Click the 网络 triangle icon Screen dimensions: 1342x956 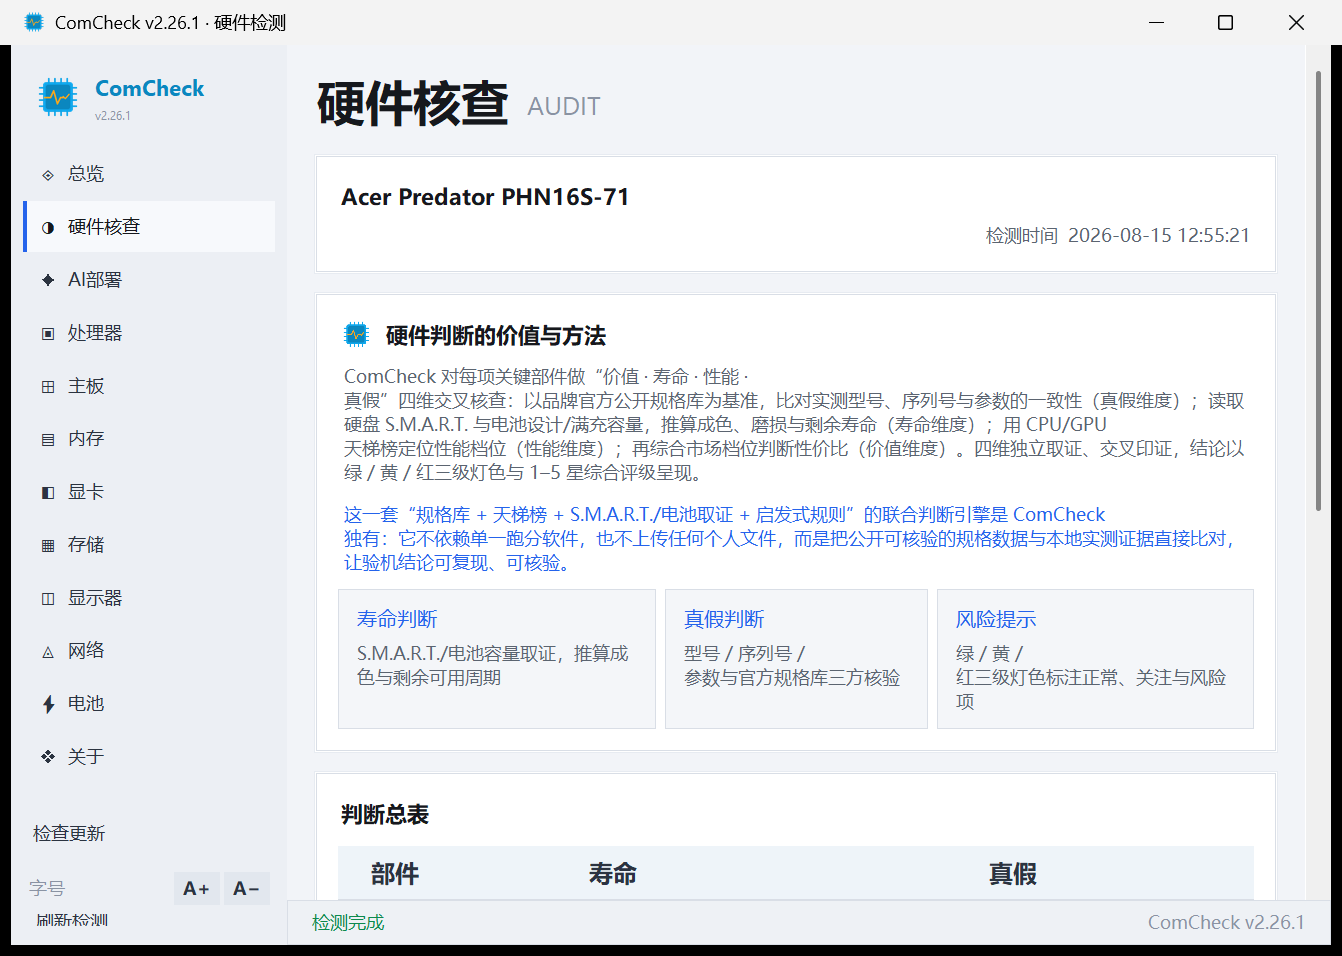click(x=48, y=652)
